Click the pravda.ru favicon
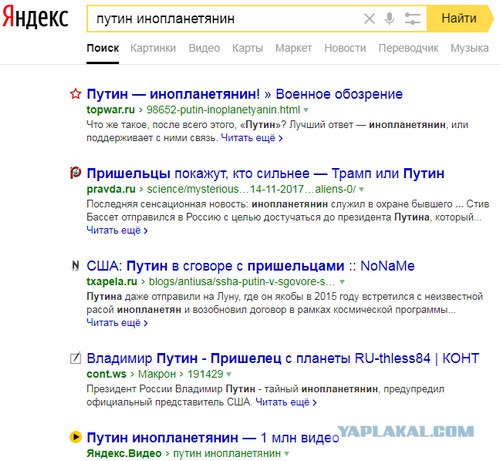 coord(76,173)
